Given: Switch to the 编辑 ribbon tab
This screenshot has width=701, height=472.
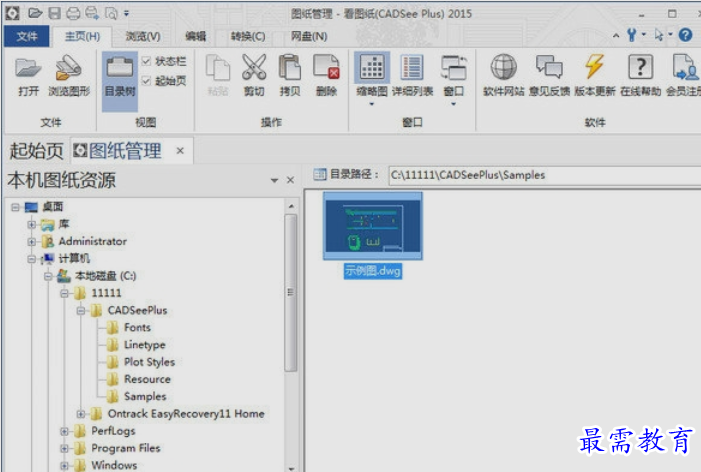Looking at the screenshot, I should point(195,36).
